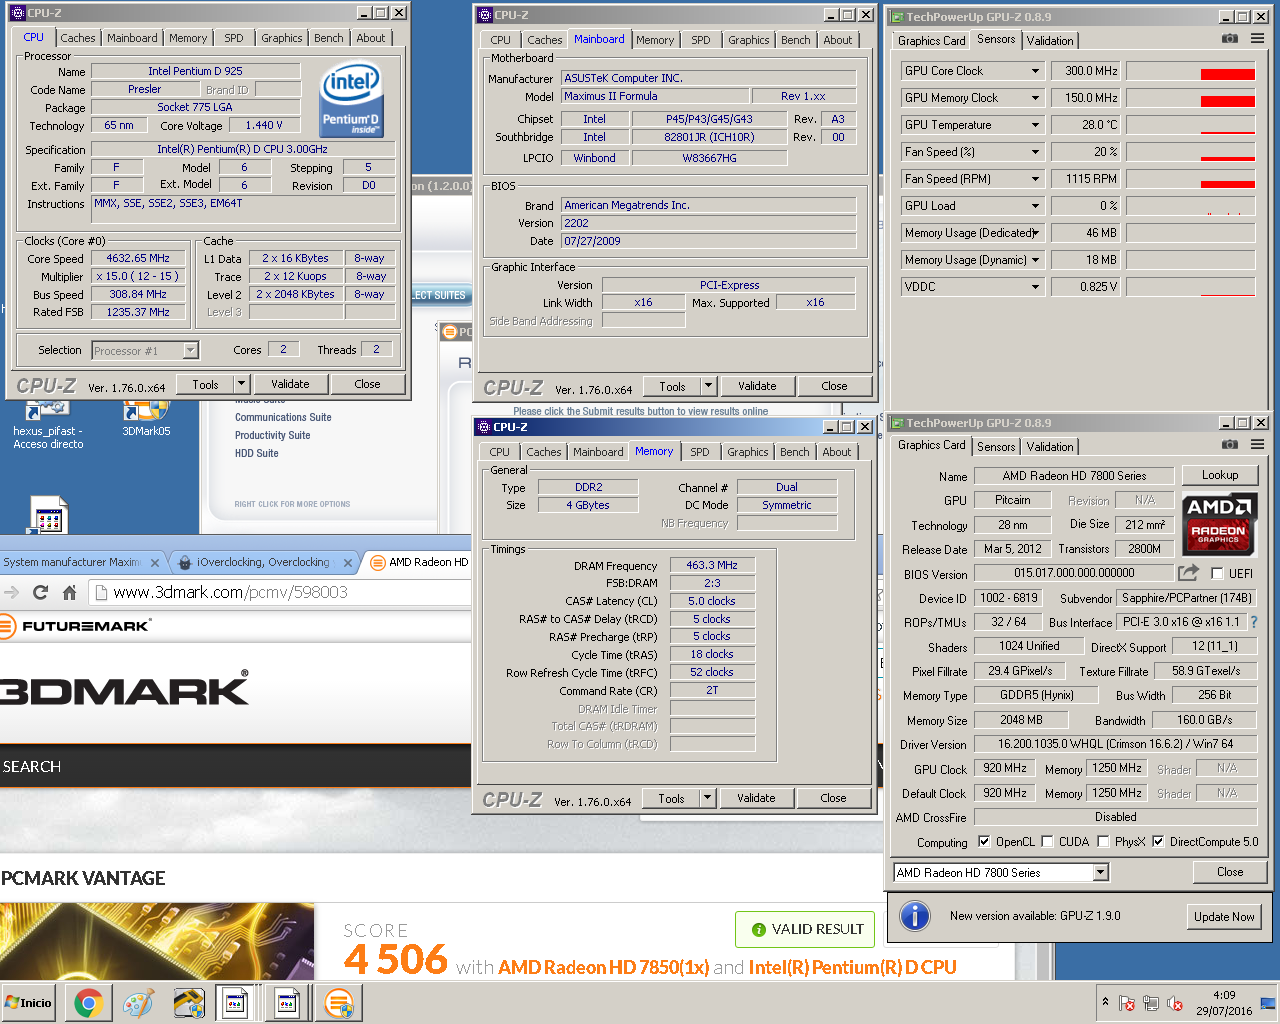Click the blue info icon in GPU-Z update bar
Viewport: 1280px width, 1024px height.
point(915,916)
